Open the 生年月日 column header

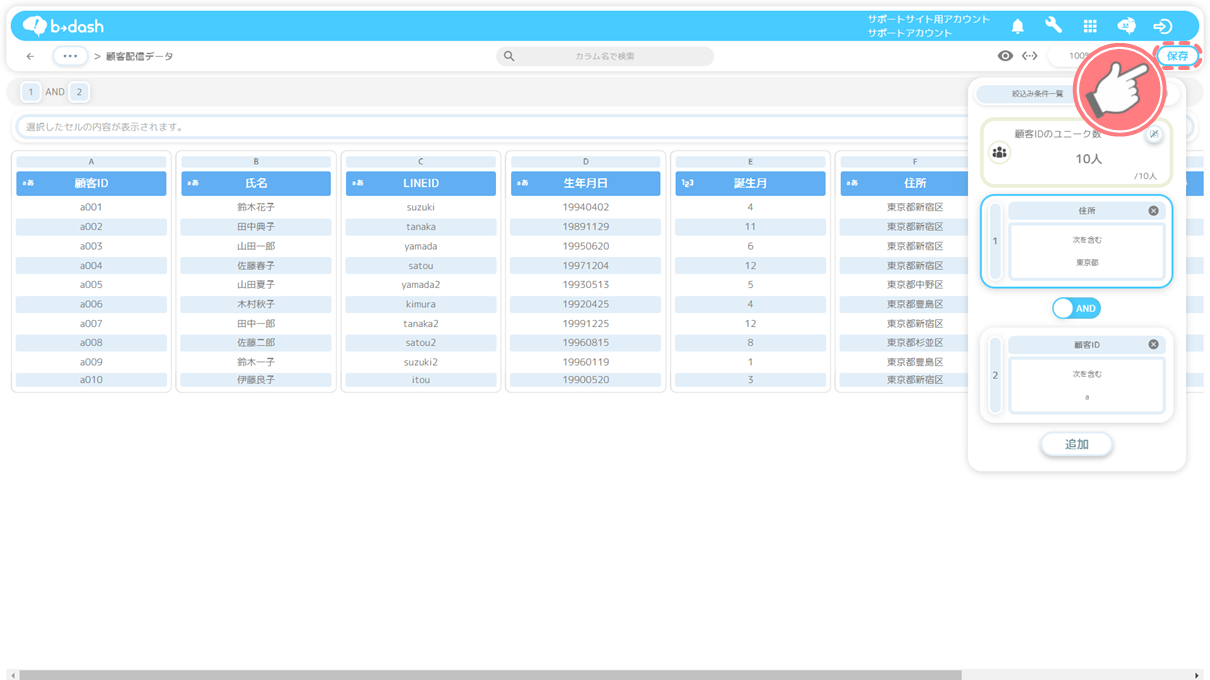[x=585, y=183]
